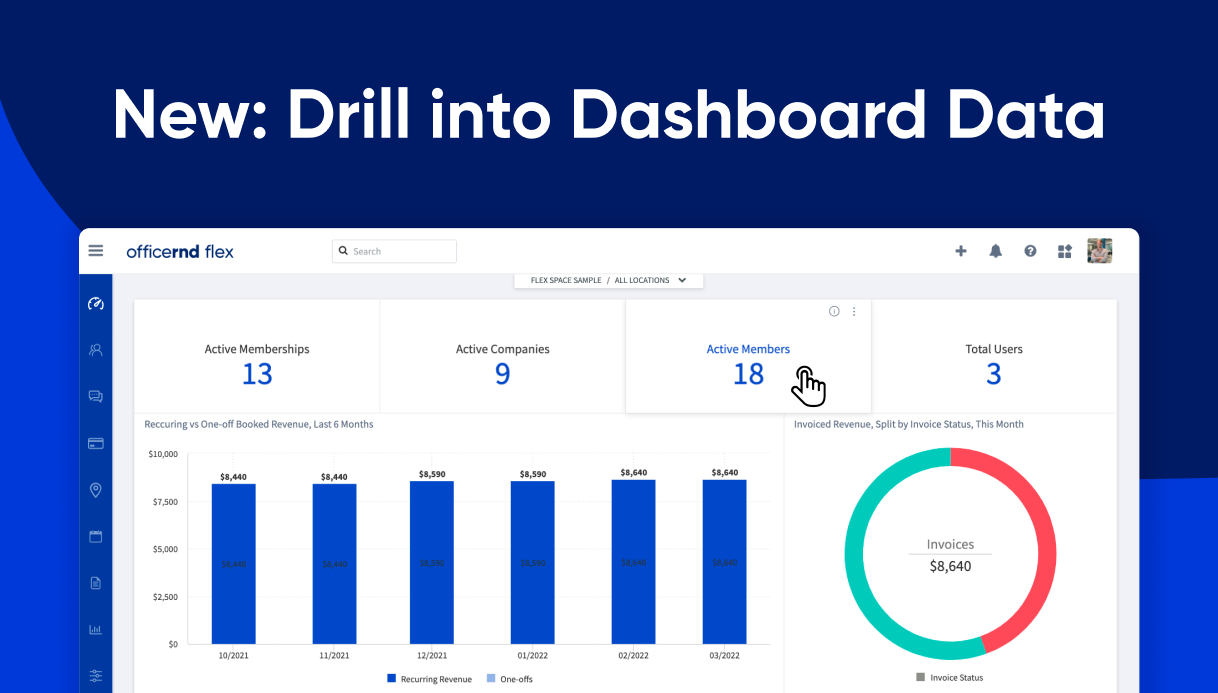Click the number 13 under Active Memberships
This screenshot has height=693, width=1218.
pos(257,374)
